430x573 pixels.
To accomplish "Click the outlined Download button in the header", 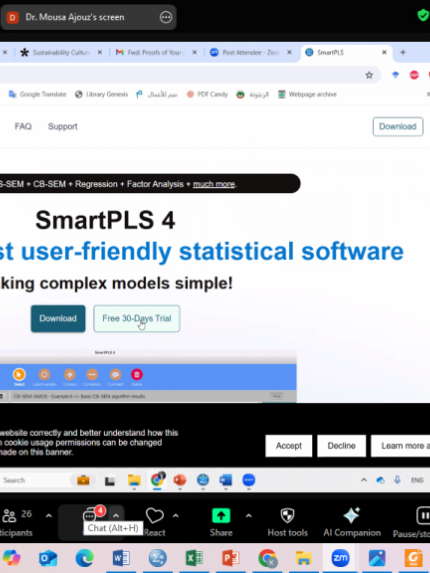I will pyautogui.click(x=398, y=126).
